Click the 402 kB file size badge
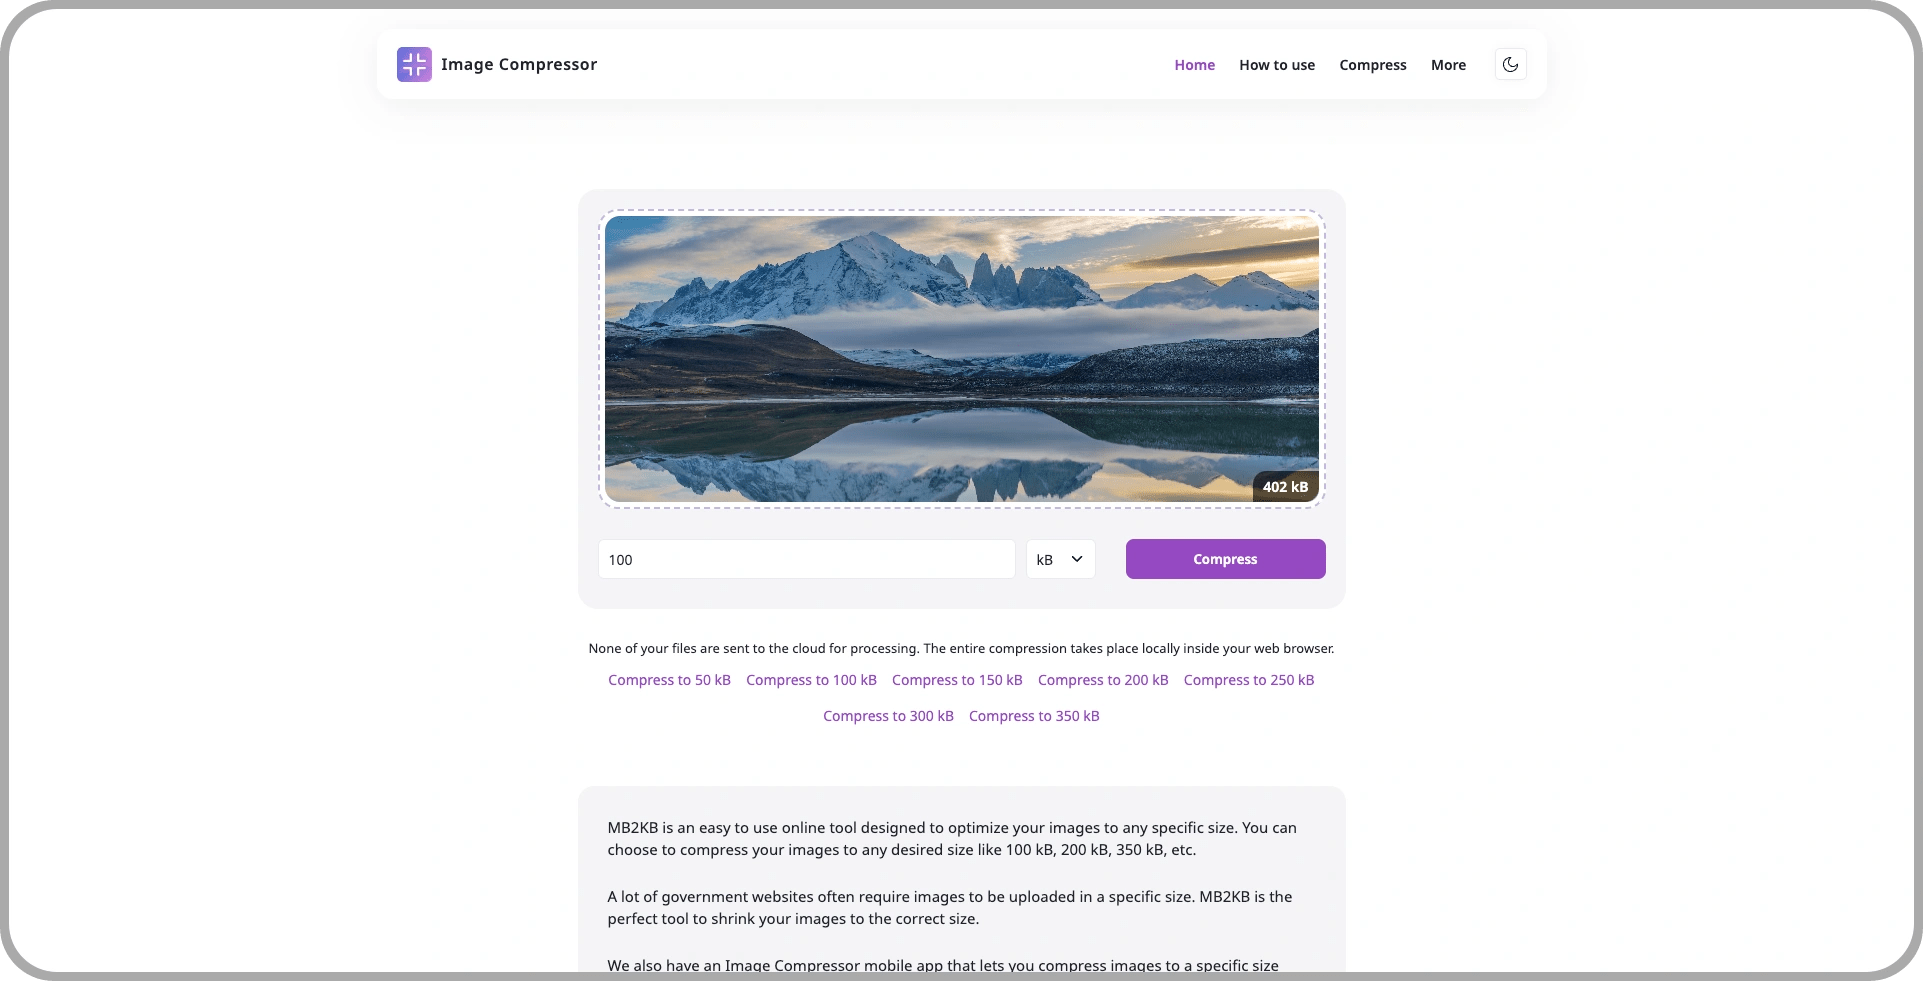 [x=1285, y=487]
